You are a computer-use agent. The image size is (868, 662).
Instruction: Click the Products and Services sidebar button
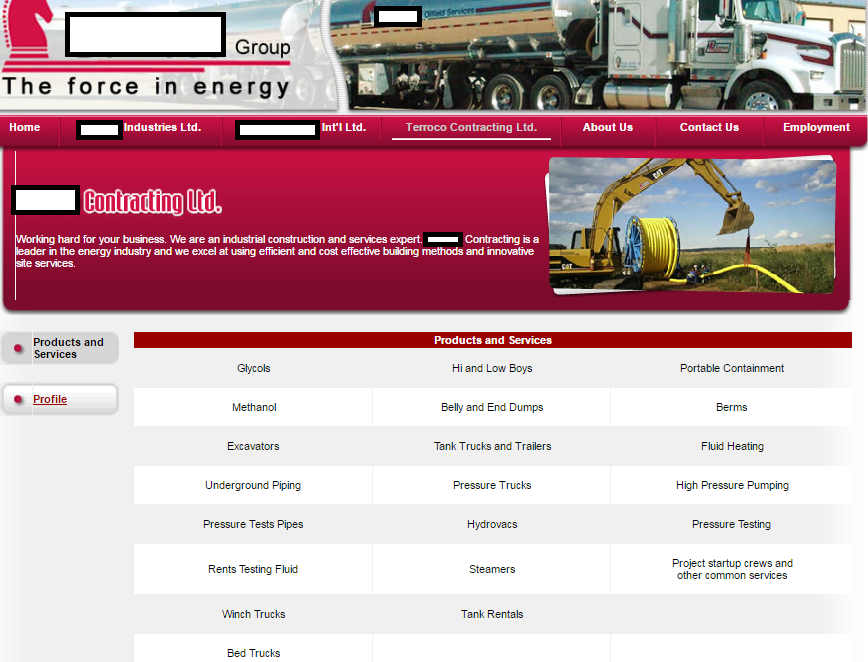pyautogui.click(x=60, y=348)
